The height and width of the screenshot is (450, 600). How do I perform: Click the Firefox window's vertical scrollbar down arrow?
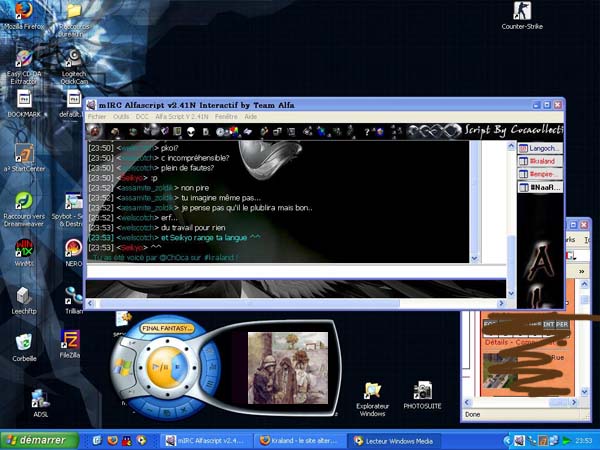[x=584, y=391]
